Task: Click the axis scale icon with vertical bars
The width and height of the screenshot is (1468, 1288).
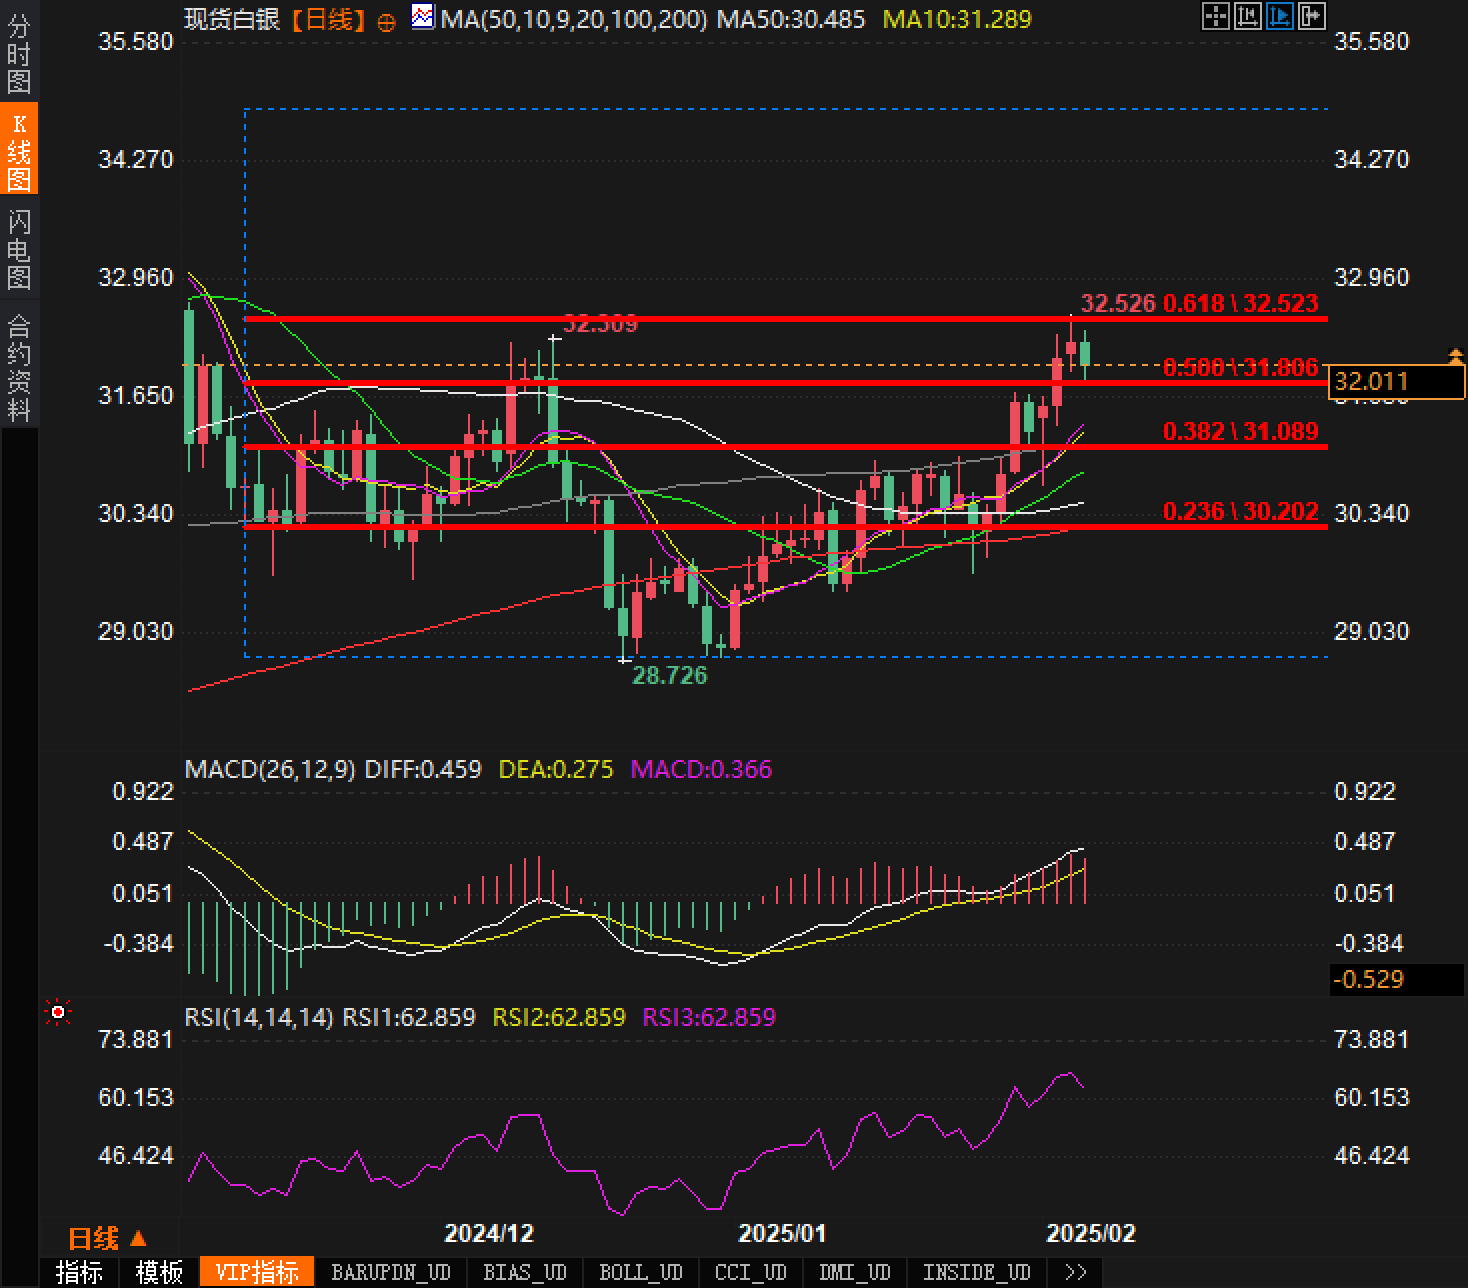Action: click(x=1247, y=16)
